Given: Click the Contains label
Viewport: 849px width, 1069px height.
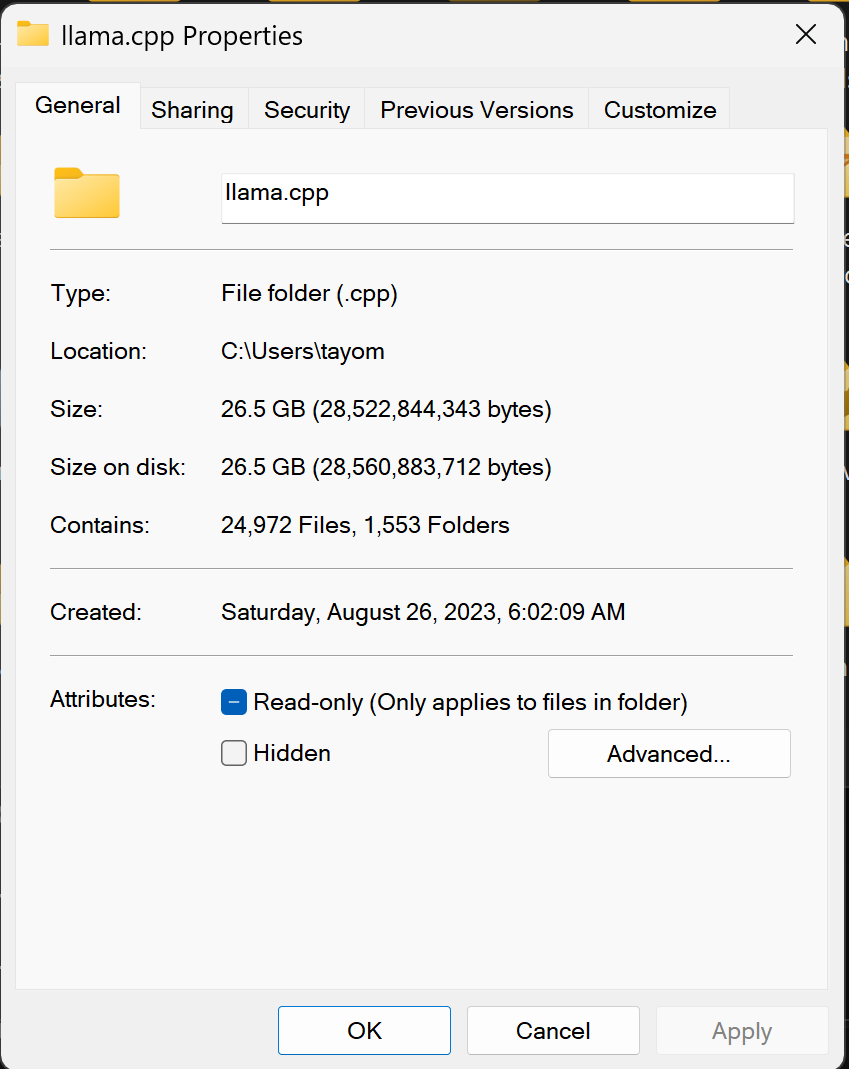Looking at the screenshot, I should [x=100, y=525].
